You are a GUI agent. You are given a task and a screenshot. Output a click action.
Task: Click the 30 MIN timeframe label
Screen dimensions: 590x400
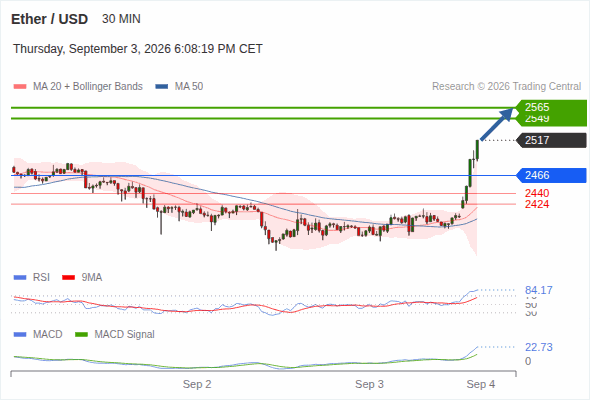(x=121, y=19)
